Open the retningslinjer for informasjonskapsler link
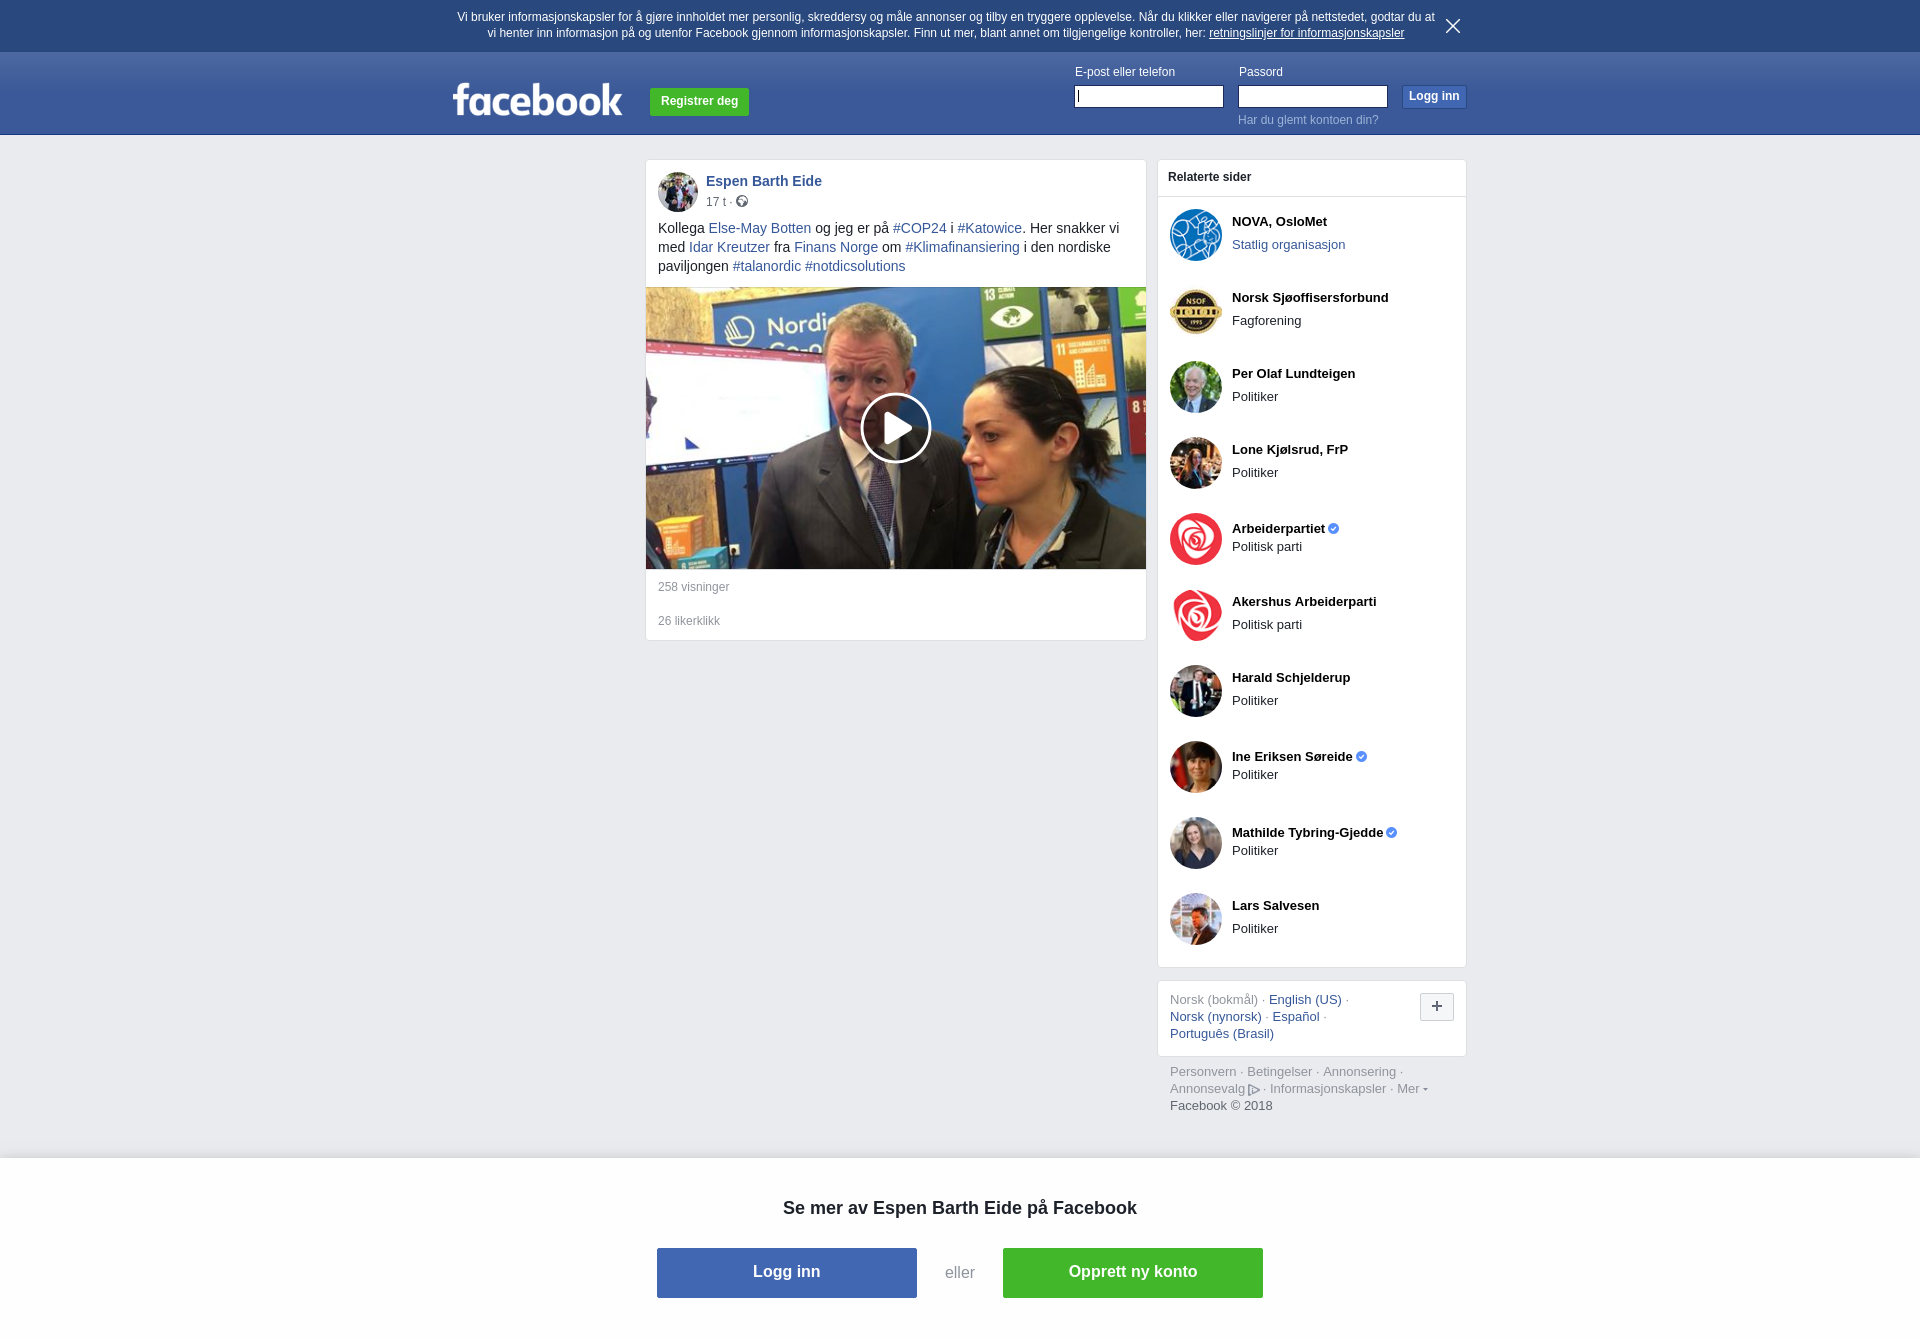The width and height of the screenshot is (1920, 1338). point(1306,33)
